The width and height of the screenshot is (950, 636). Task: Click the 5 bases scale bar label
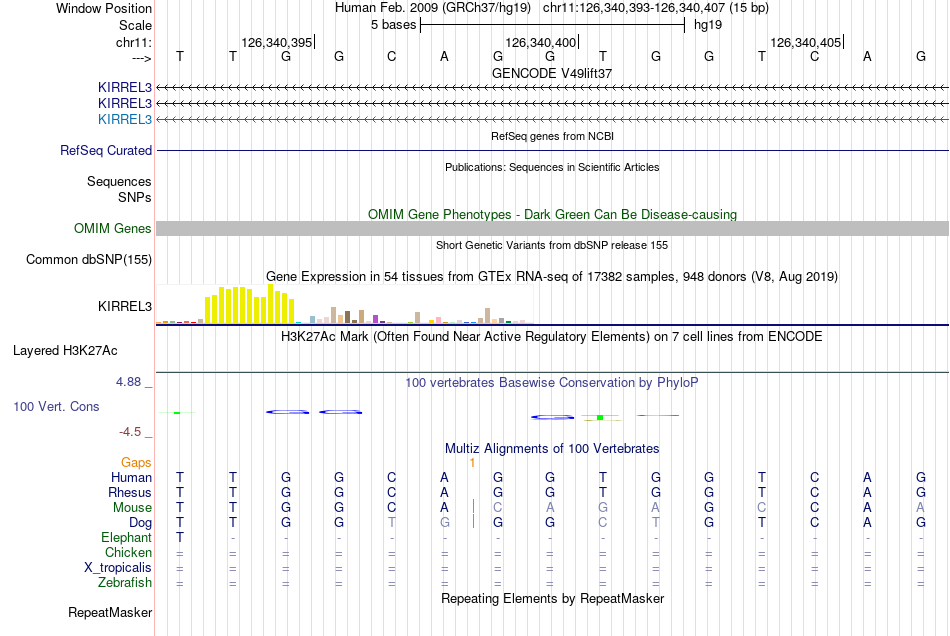(x=394, y=25)
